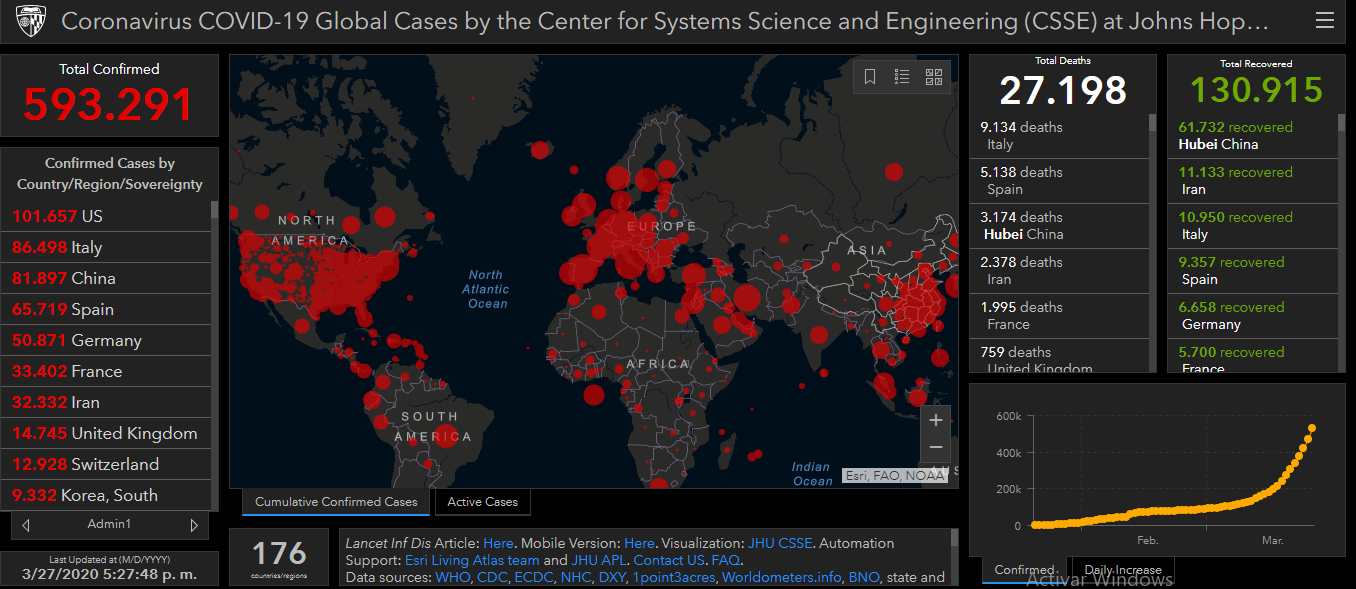The image size is (1356, 589).
Task: Click the Total Confirmed count 593.291
Action: pos(108,104)
